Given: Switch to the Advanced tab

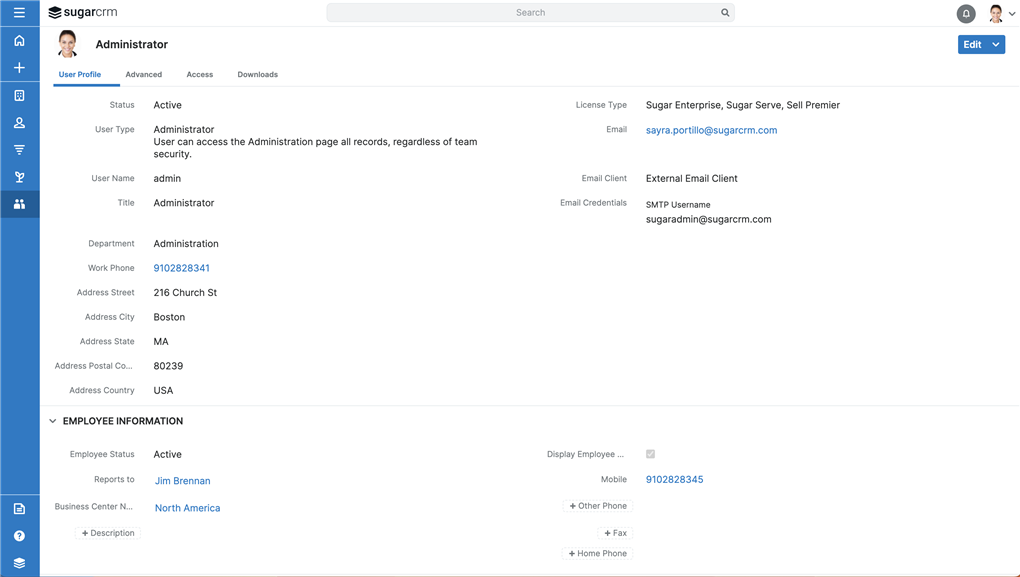Looking at the screenshot, I should point(143,74).
